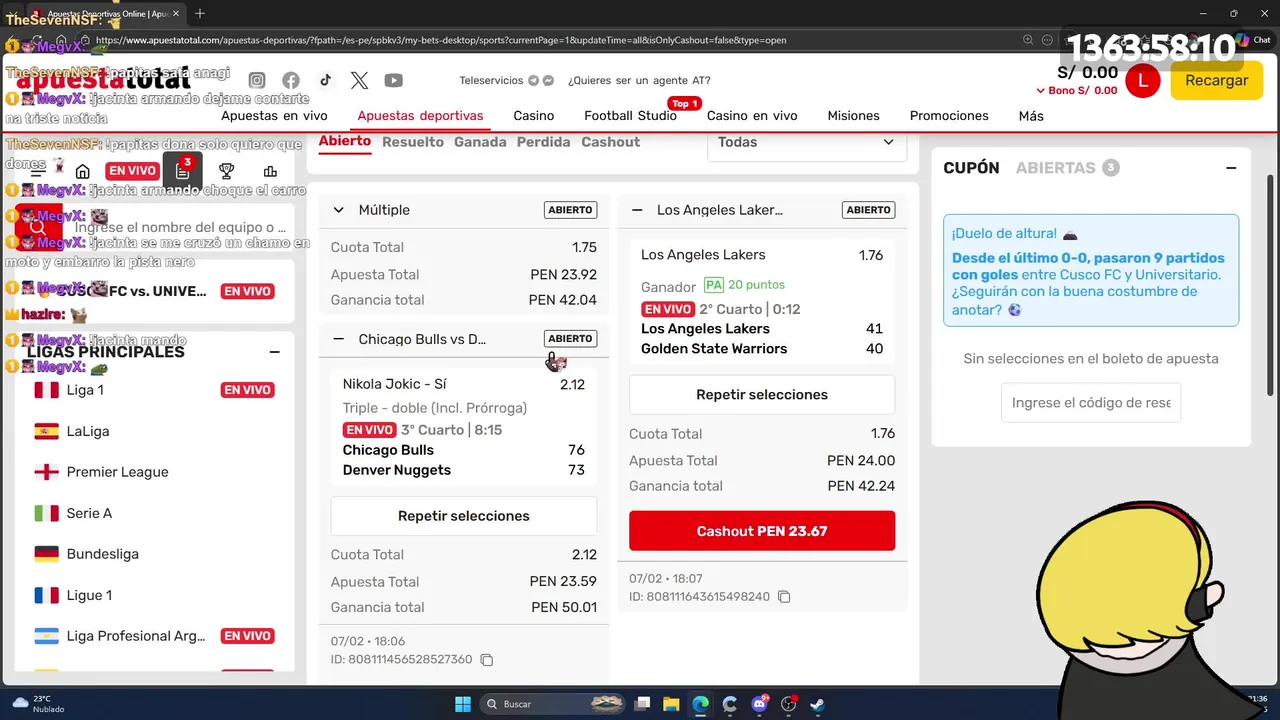Click the Cashout PEN 23.67 button
Viewport: 1280px width, 720px height.
pos(762,531)
